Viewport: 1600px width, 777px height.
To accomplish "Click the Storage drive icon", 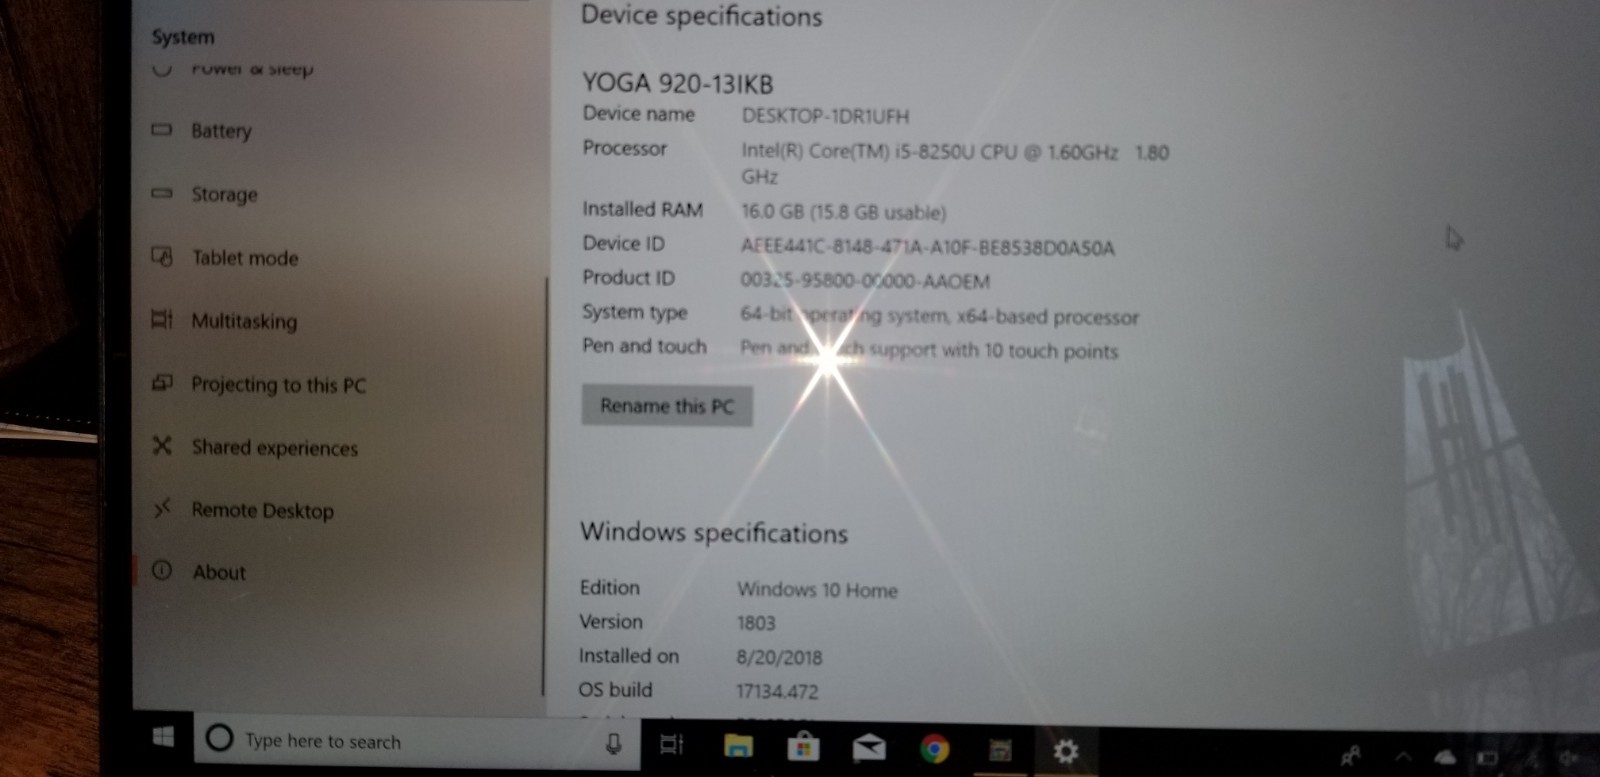I will (161, 193).
